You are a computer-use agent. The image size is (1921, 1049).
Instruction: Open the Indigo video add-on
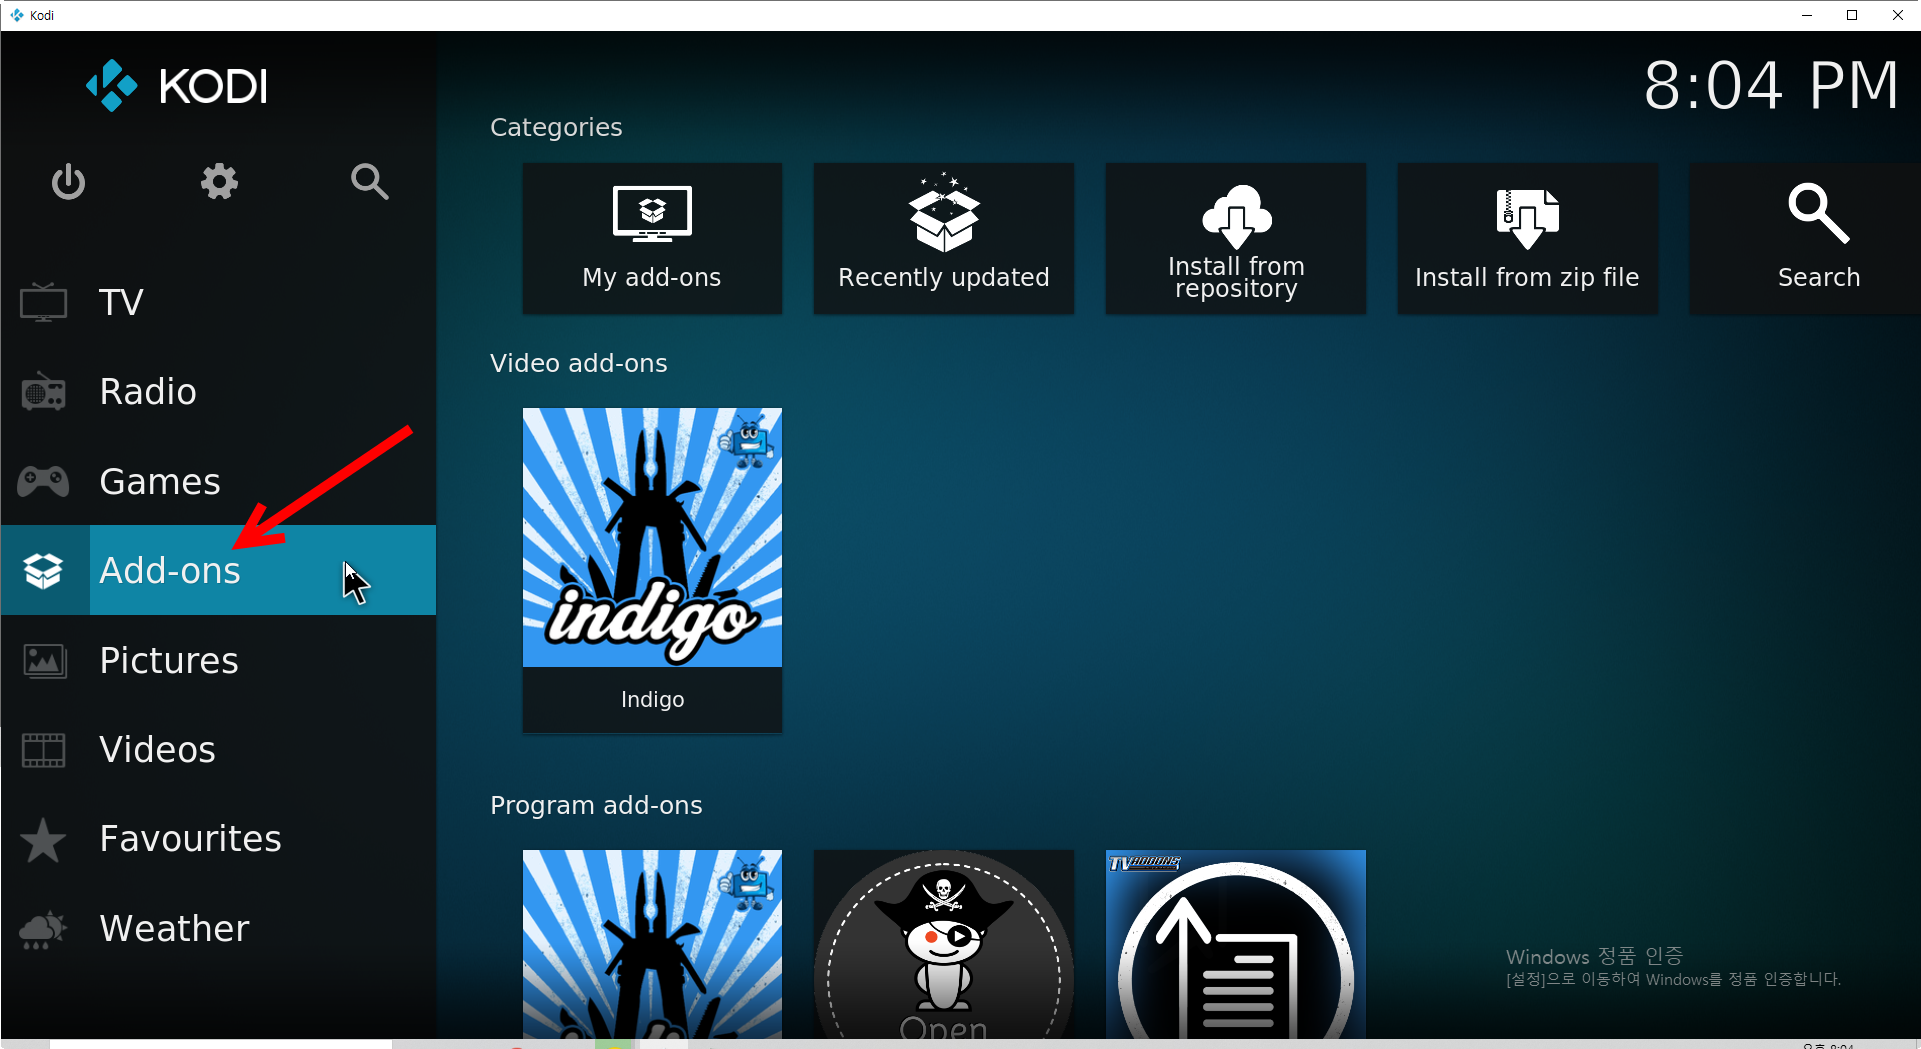coord(652,570)
